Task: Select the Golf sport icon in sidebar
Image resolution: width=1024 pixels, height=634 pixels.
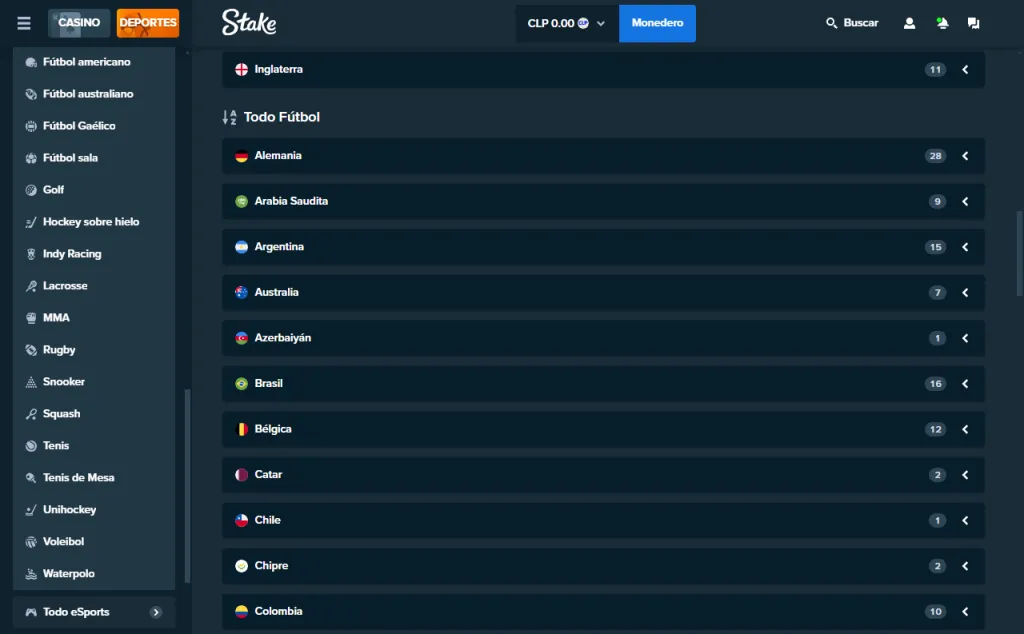Action: tap(30, 189)
